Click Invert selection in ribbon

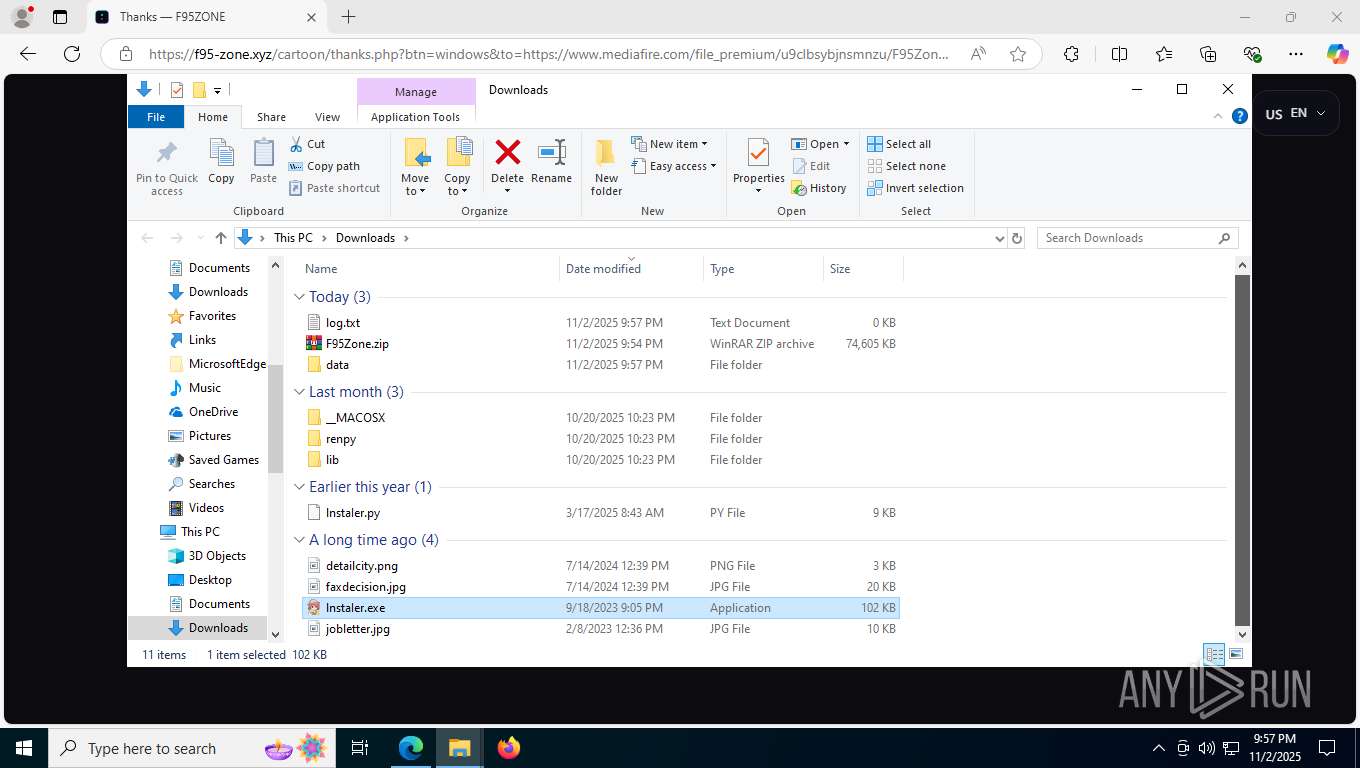click(x=915, y=188)
